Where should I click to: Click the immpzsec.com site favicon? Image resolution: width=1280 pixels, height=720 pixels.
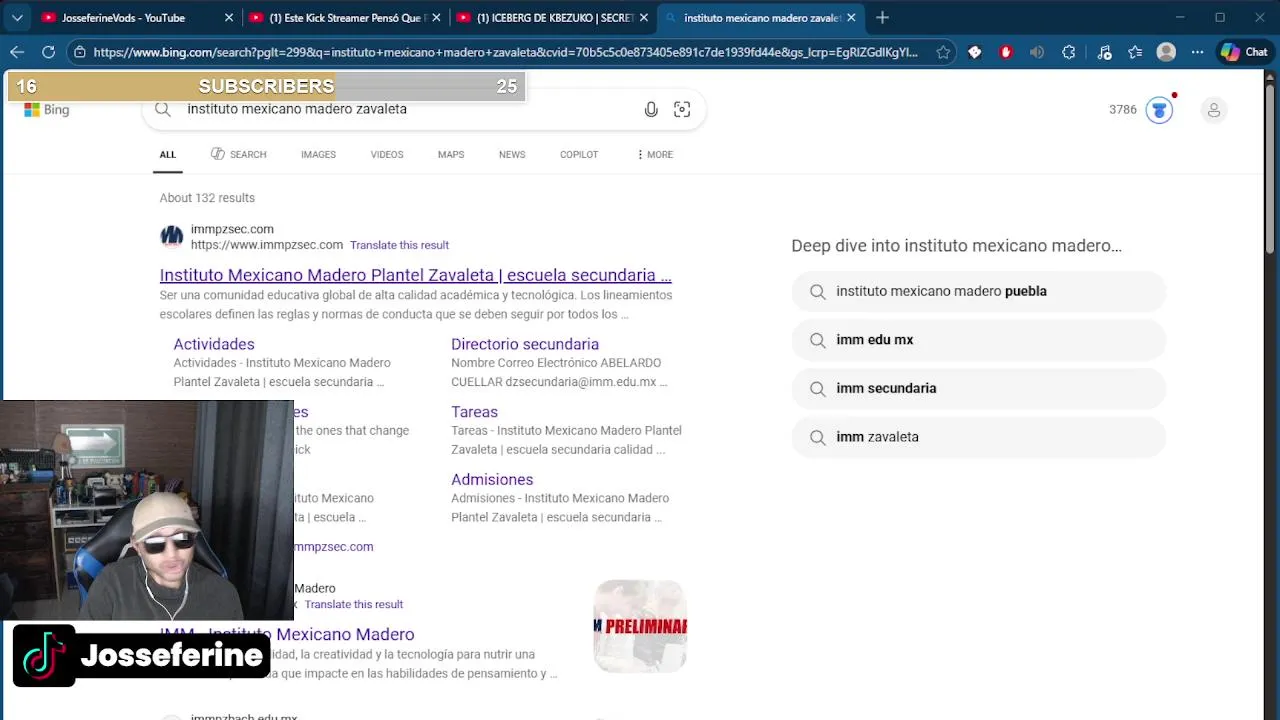point(172,236)
